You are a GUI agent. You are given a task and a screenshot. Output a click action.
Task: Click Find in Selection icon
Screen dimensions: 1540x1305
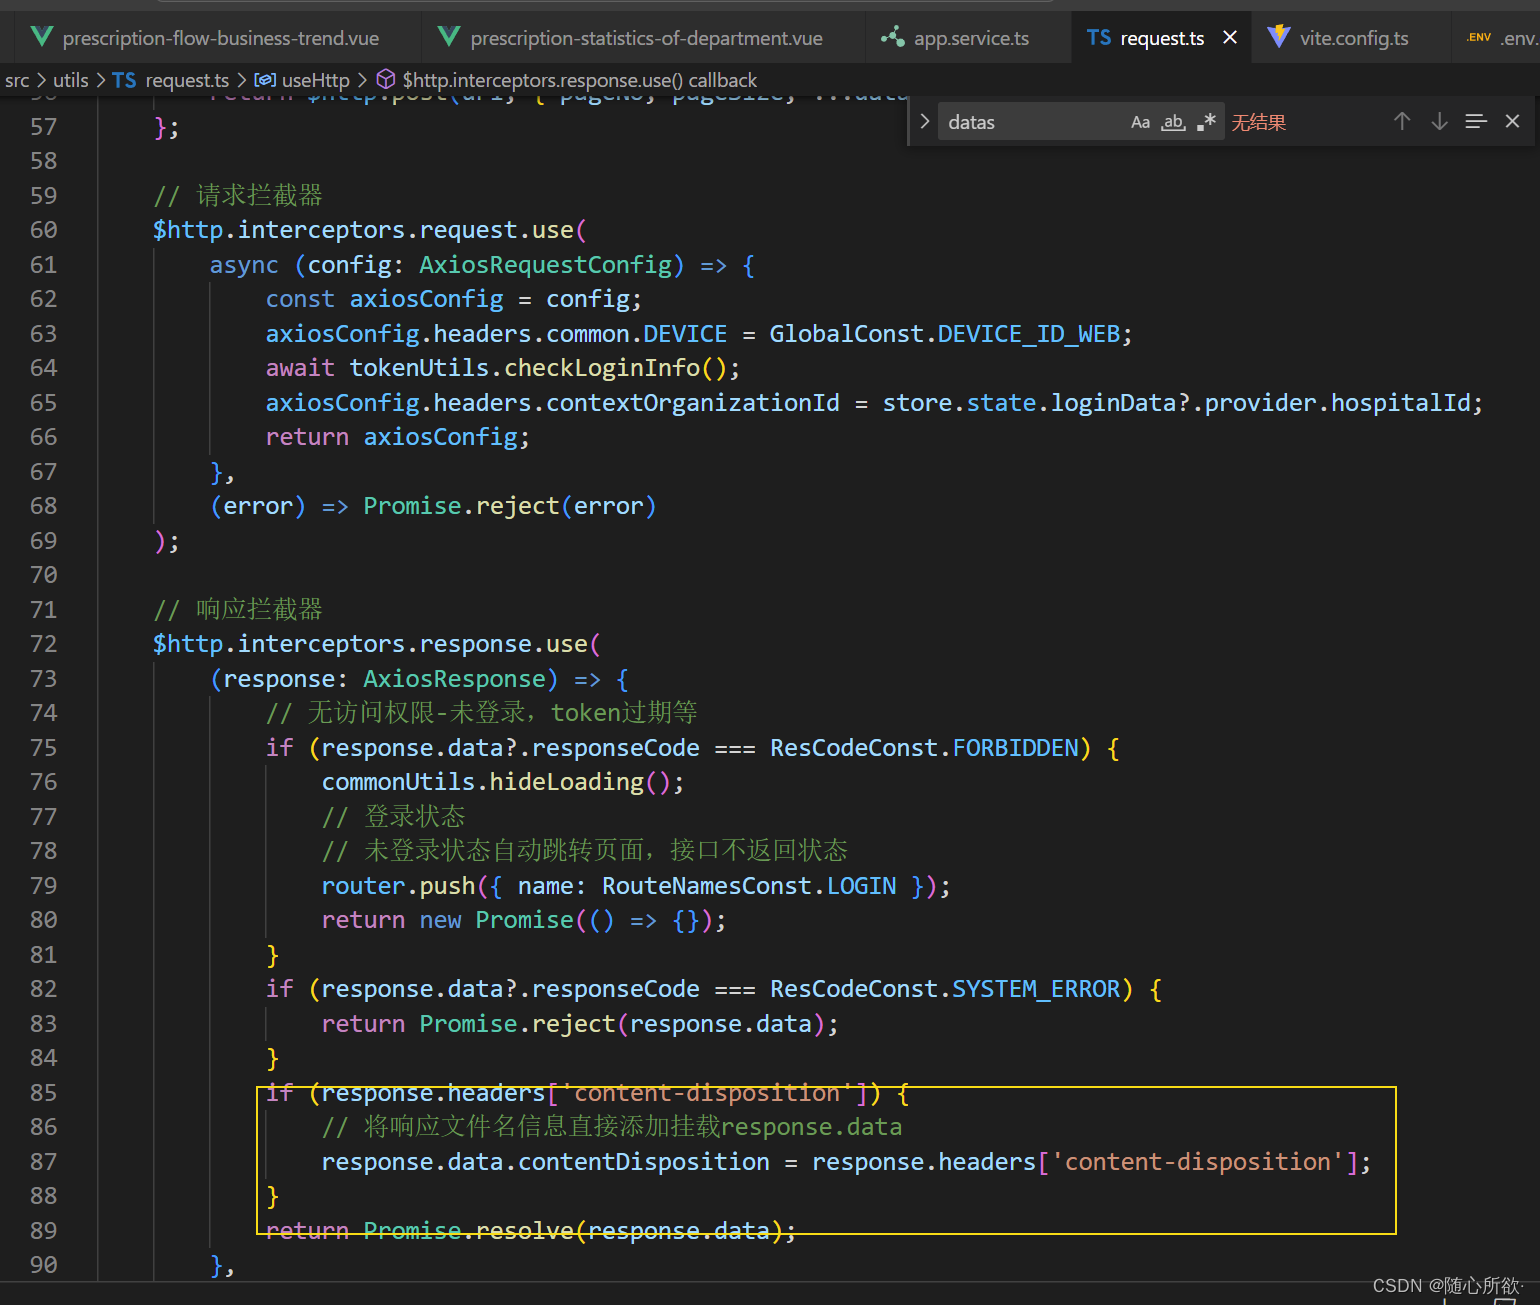pyautogui.click(x=1476, y=121)
